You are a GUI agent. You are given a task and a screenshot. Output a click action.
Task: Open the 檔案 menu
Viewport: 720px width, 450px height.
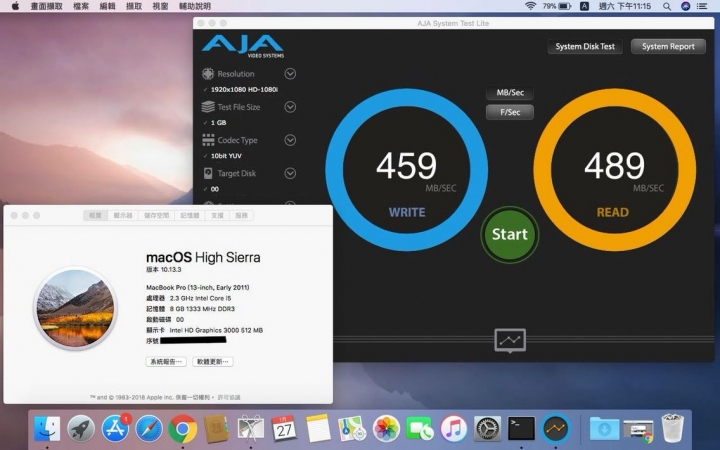pos(81,6)
